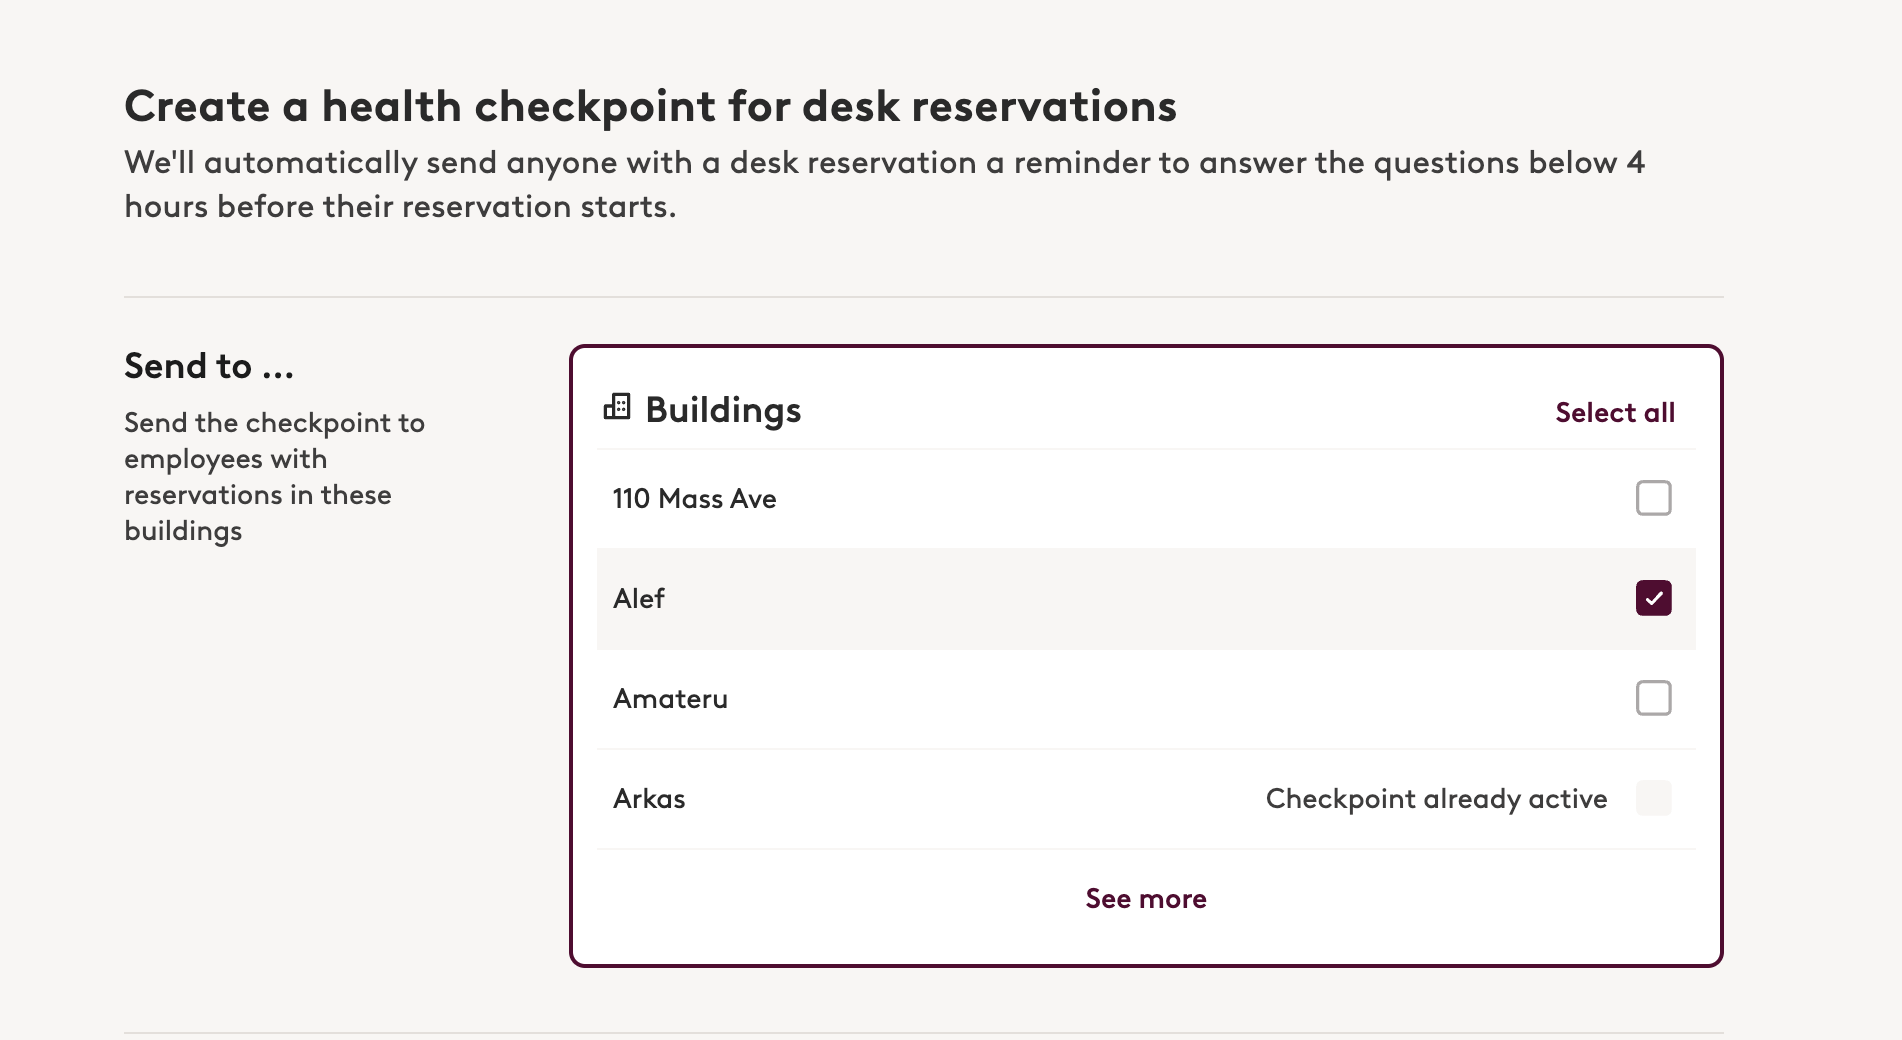Viewport: 1902px width, 1040px height.
Task: Enable the Amateru building checkbox
Action: [x=1653, y=698]
